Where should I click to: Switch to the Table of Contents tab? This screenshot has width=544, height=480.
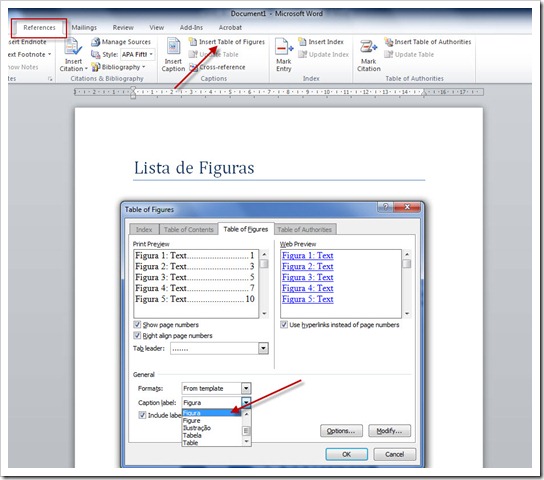click(x=189, y=229)
